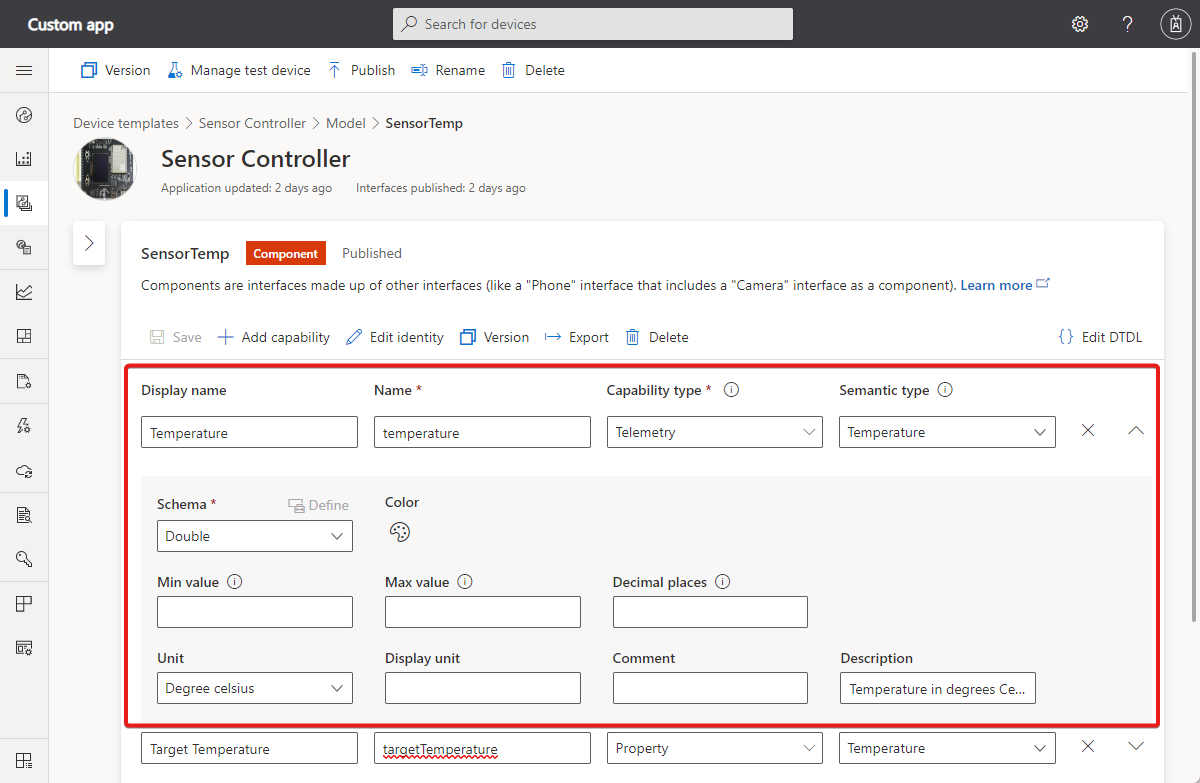This screenshot has width=1200, height=783.
Task: Follow the Learn more link
Action: coord(1005,285)
